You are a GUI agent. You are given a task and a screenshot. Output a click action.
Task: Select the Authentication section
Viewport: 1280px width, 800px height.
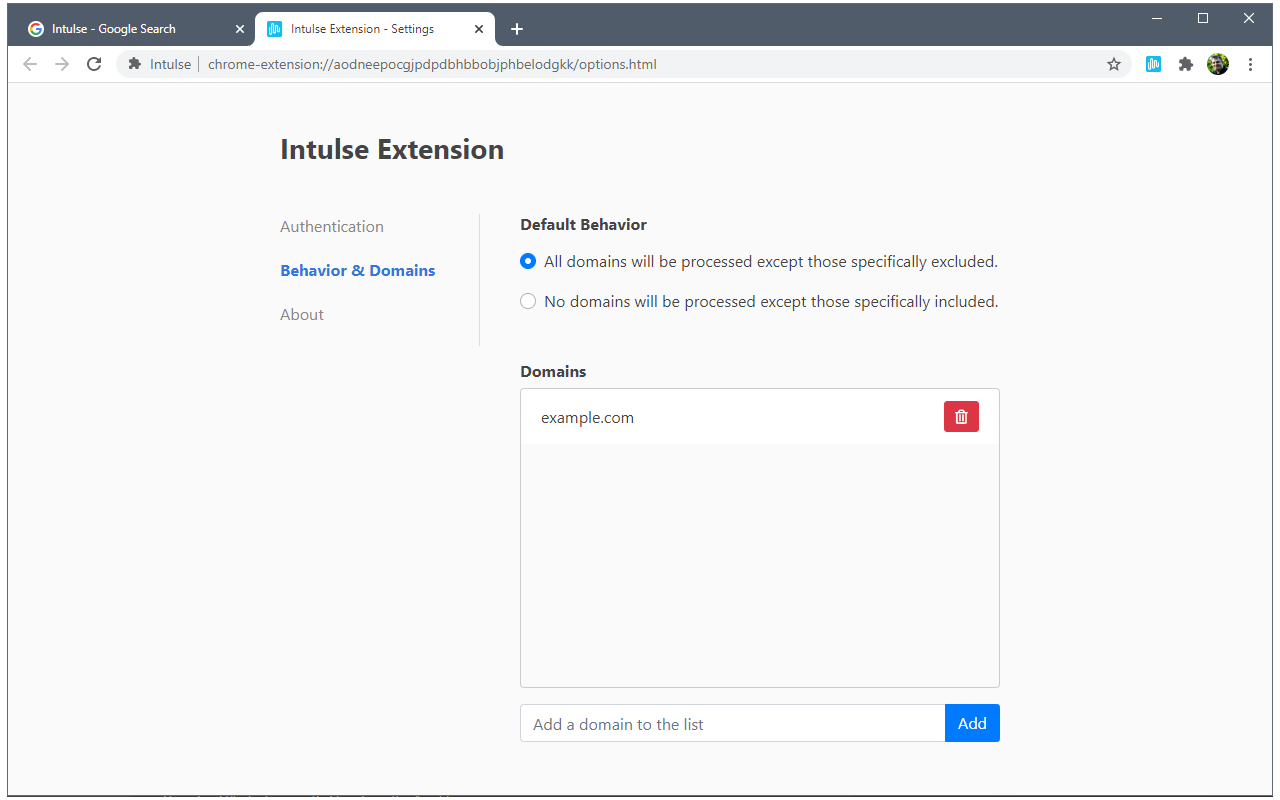tap(331, 226)
